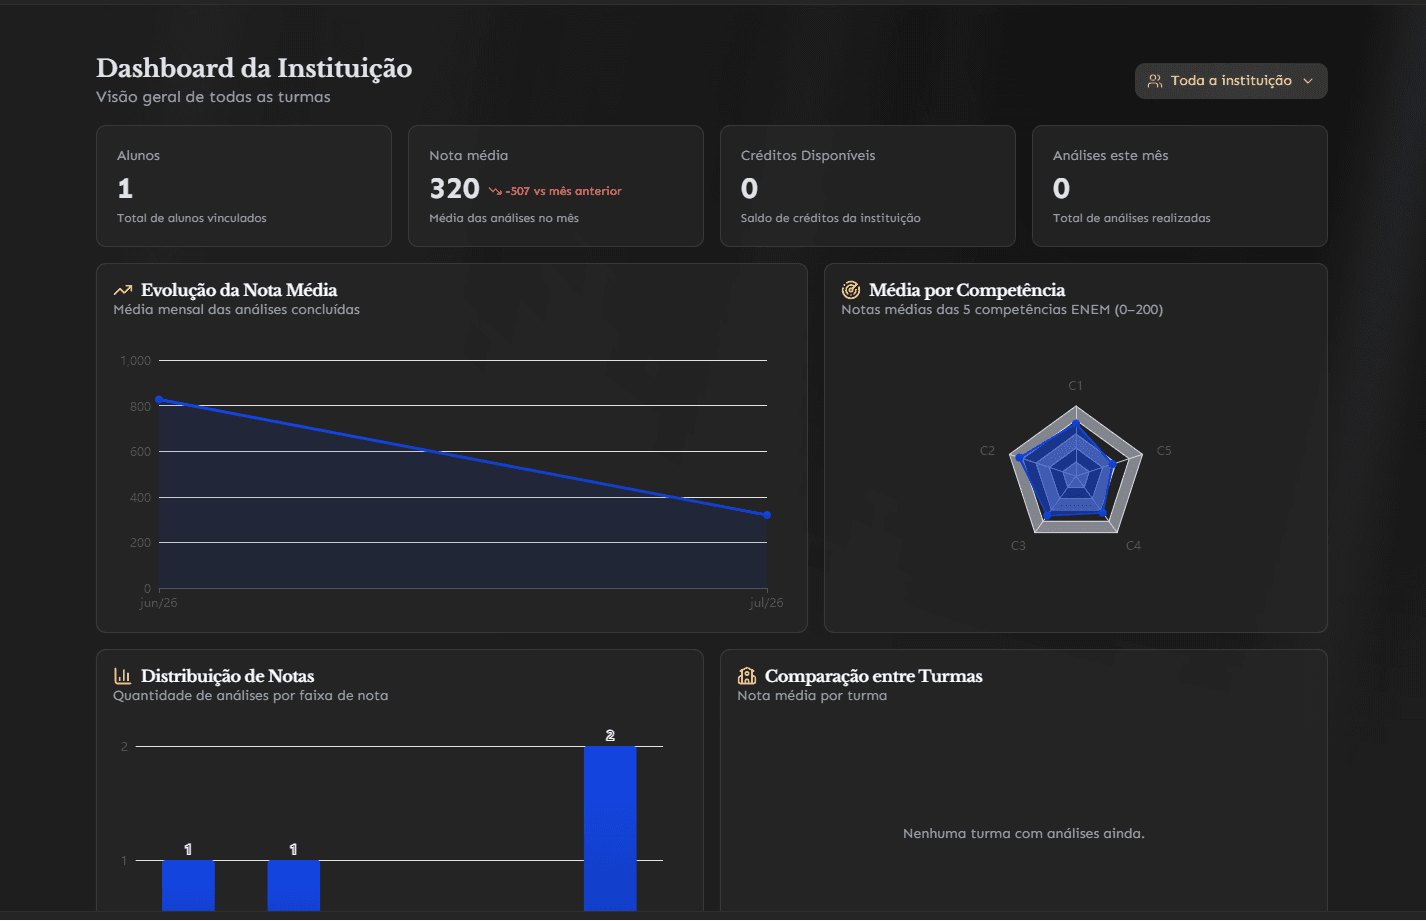Click the bar chart icon beside Distribuição de Notas
The image size is (1426, 921).
point(123,676)
